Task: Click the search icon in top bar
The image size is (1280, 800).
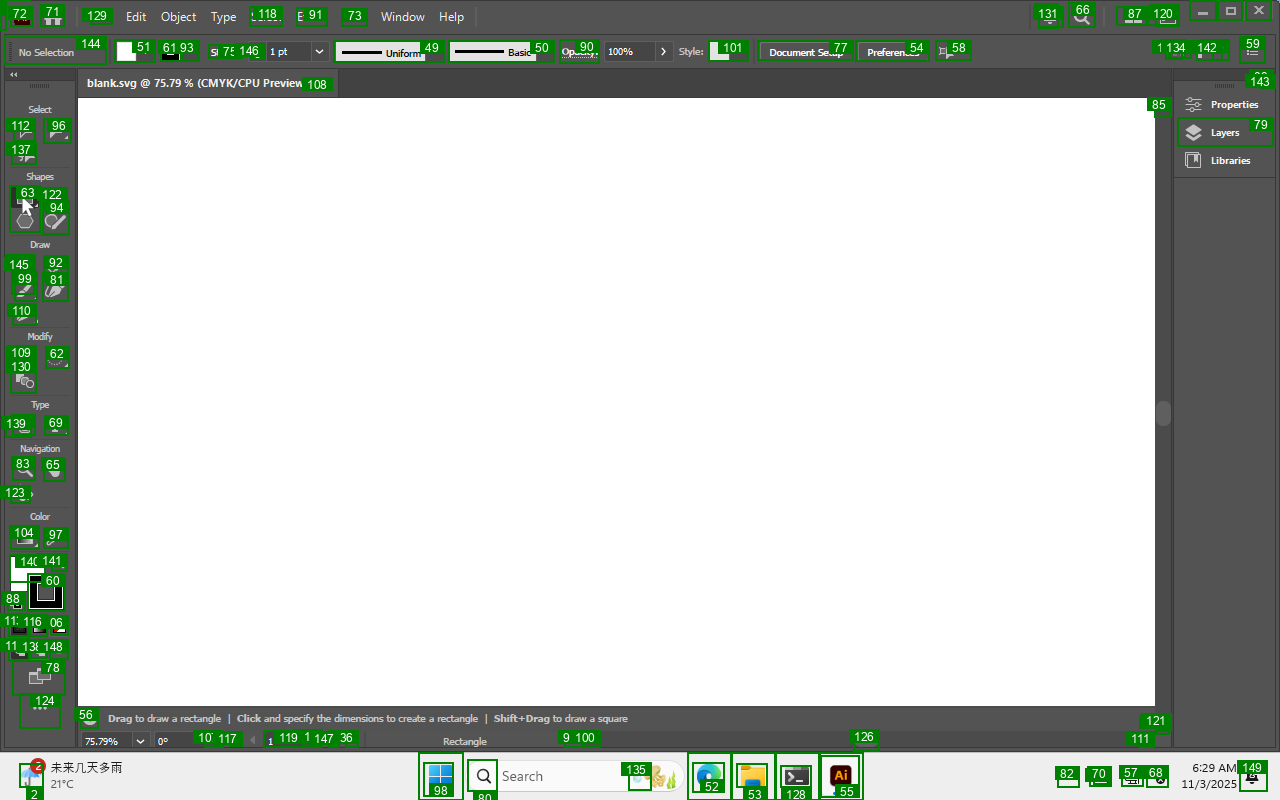Action: pyautogui.click(x=1081, y=15)
